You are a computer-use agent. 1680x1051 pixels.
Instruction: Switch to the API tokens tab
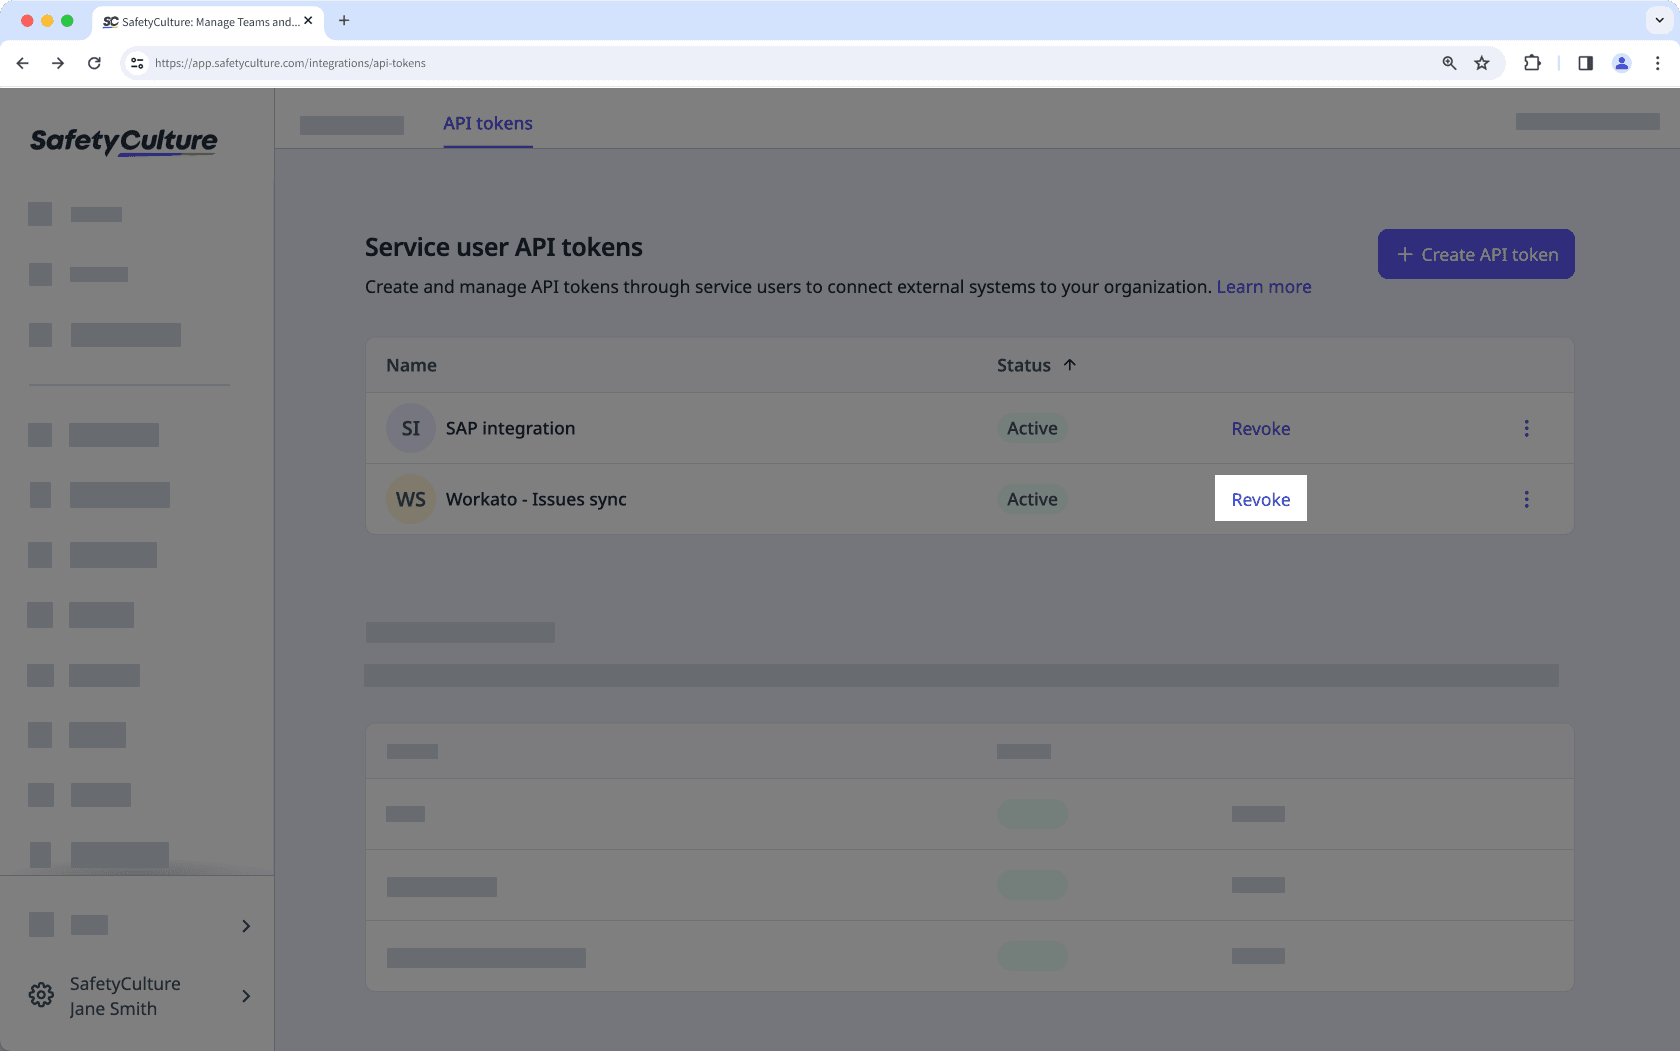[x=488, y=123]
